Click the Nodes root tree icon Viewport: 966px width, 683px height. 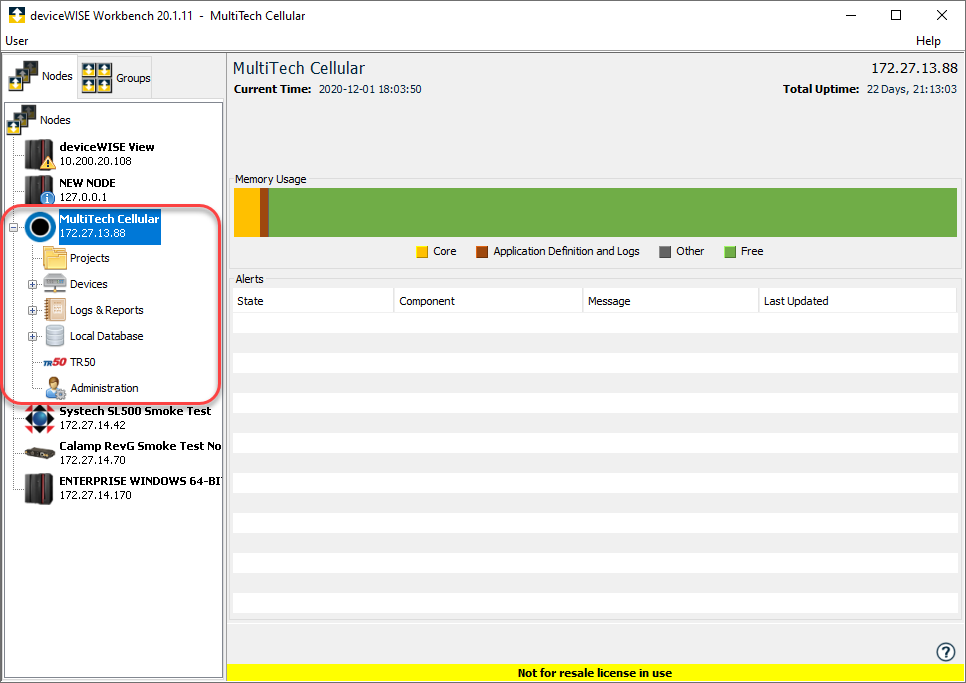tap(22, 119)
